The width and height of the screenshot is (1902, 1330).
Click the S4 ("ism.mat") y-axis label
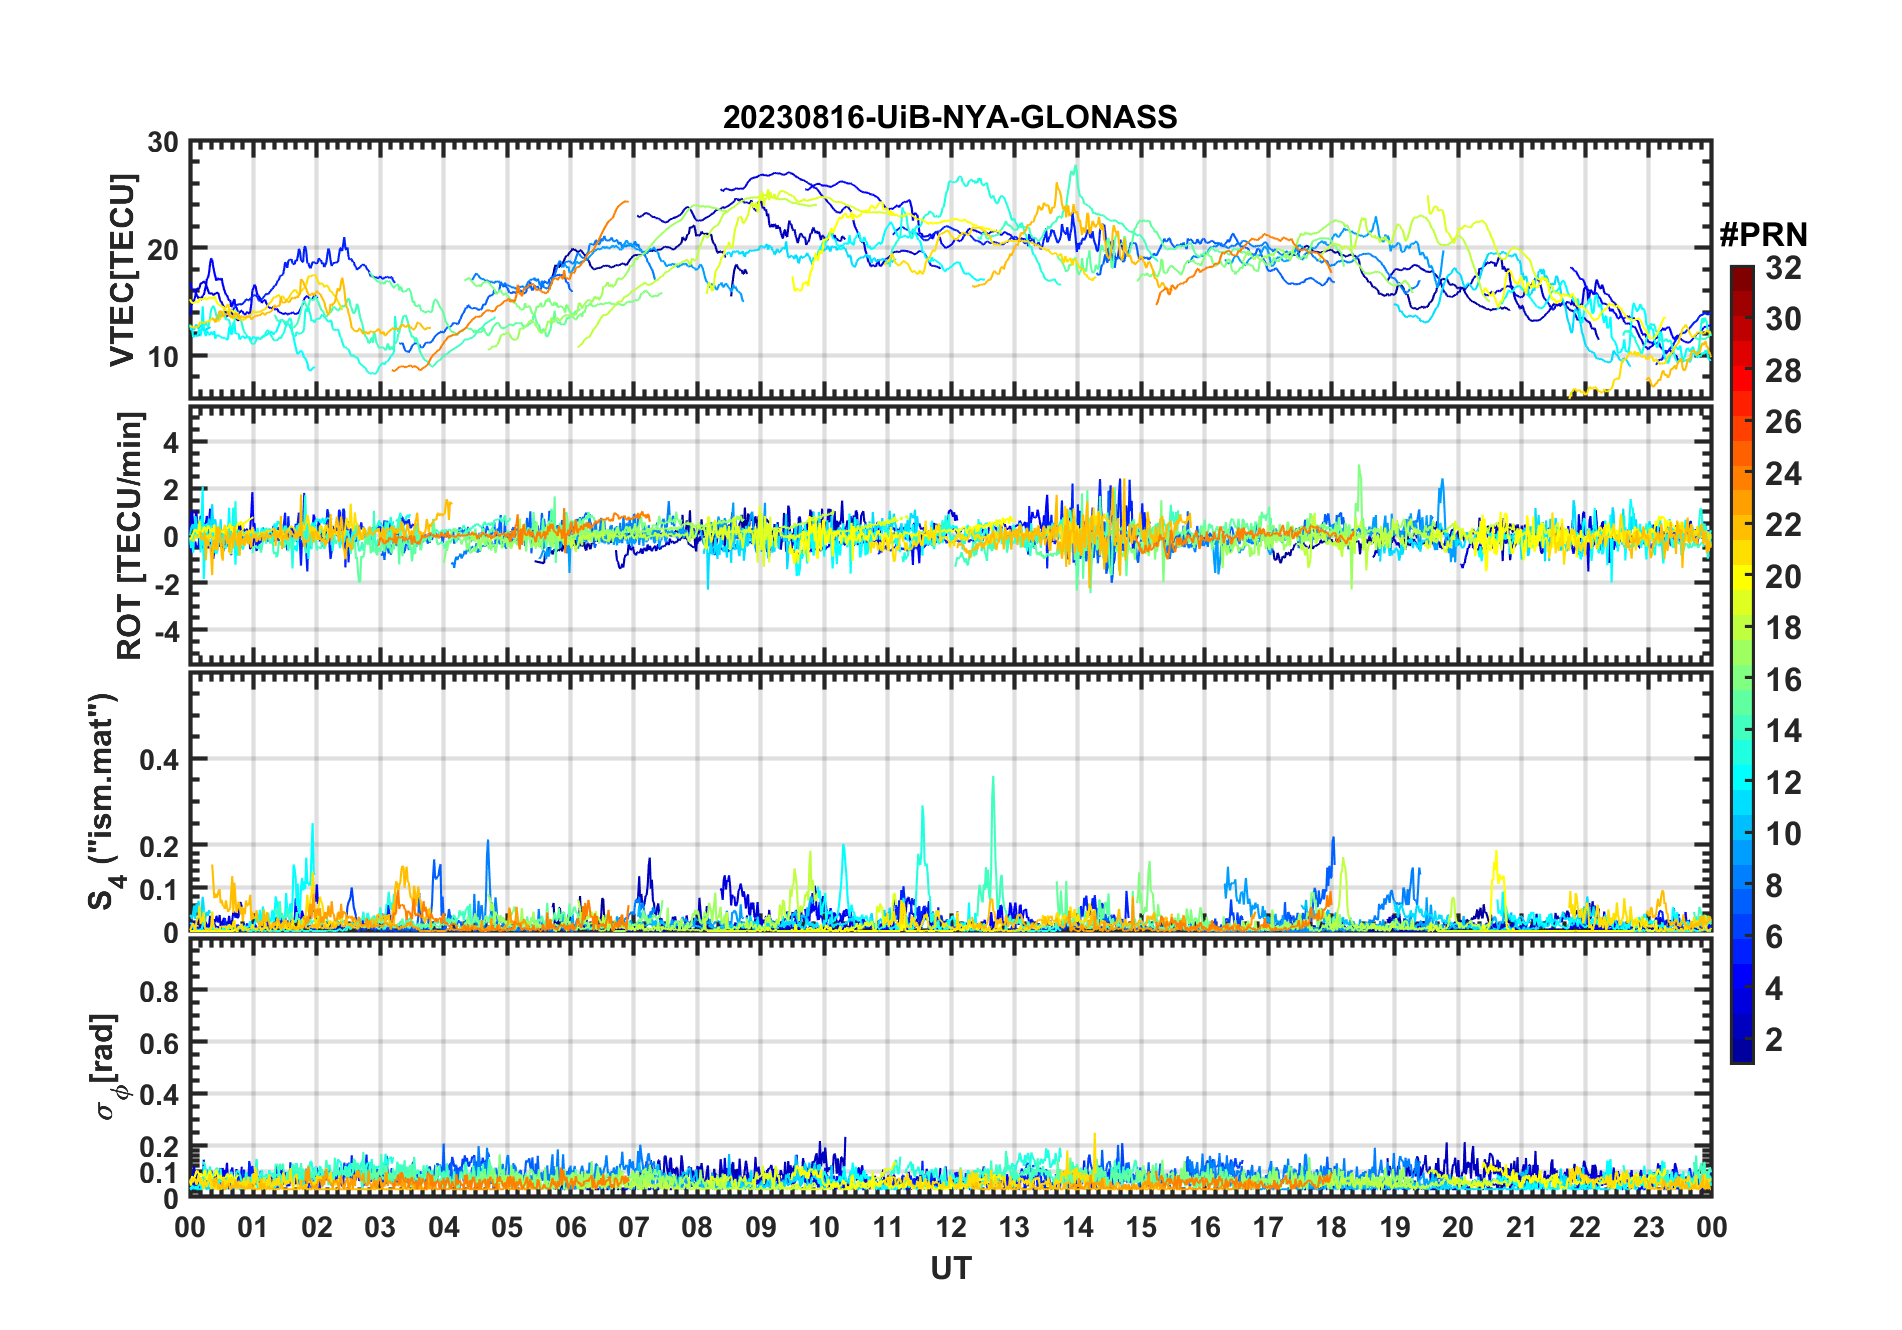(x=104, y=801)
